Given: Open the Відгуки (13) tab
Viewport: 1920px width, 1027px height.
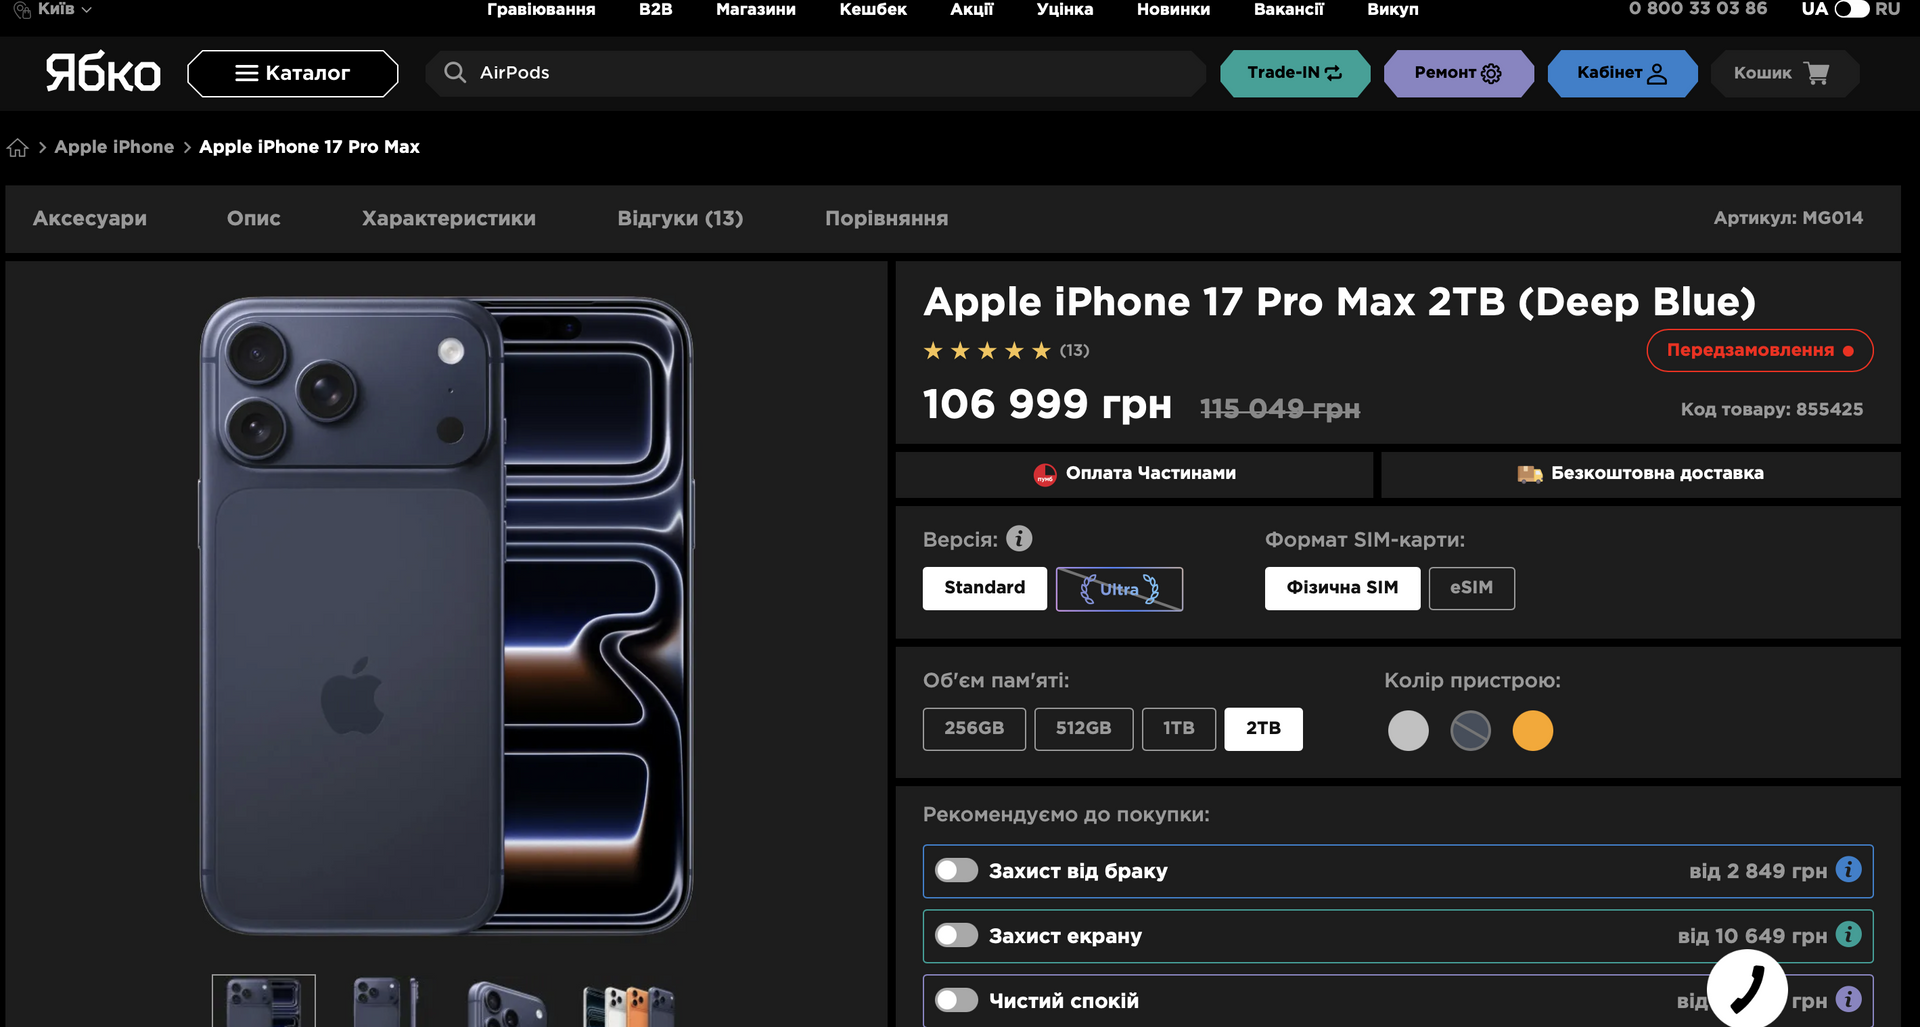Looking at the screenshot, I should (680, 218).
